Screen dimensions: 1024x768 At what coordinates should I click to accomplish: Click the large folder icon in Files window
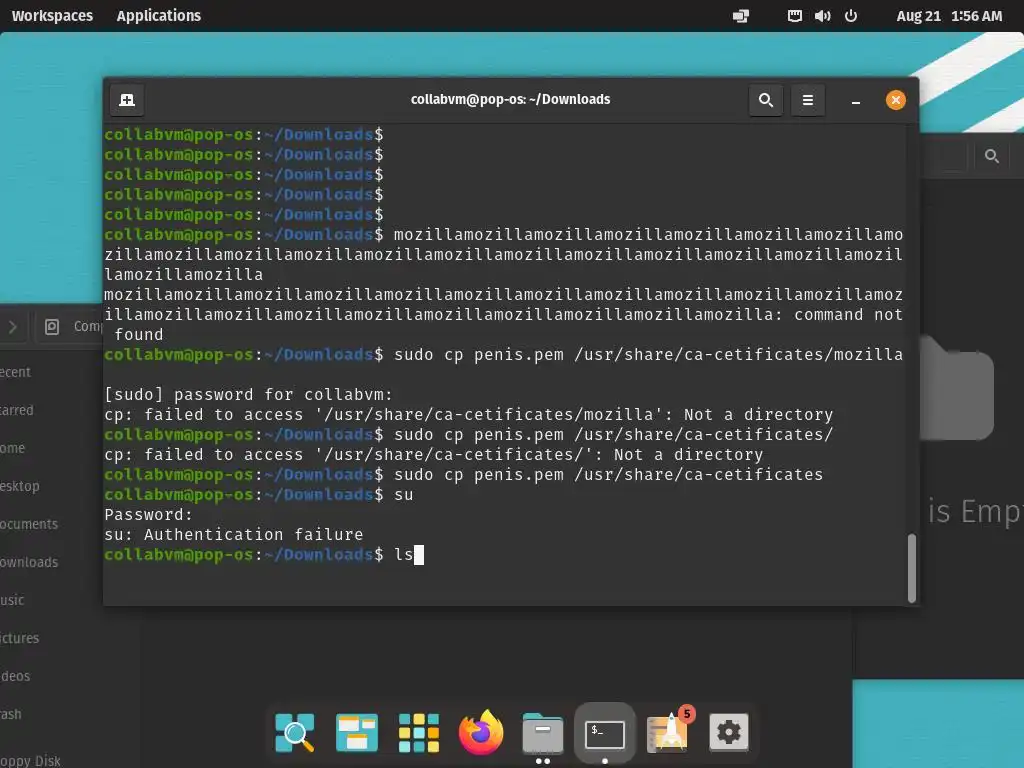click(x=957, y=387)
